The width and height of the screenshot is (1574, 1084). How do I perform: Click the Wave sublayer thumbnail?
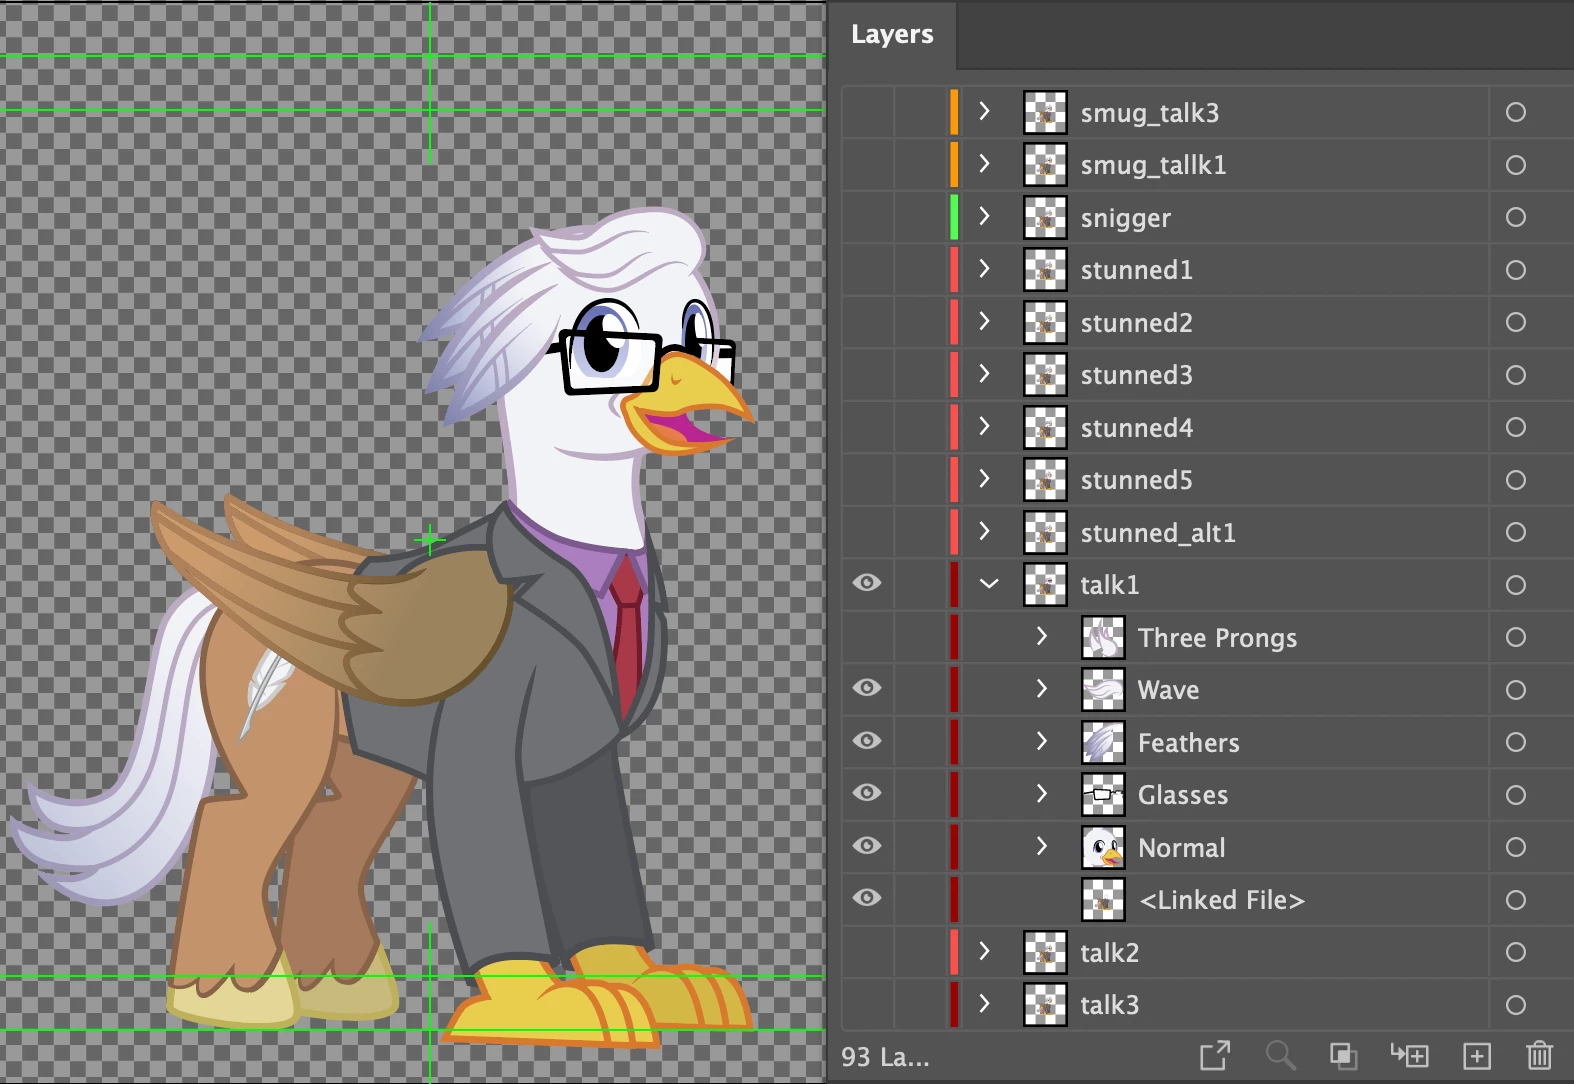tap(1103, 690)
